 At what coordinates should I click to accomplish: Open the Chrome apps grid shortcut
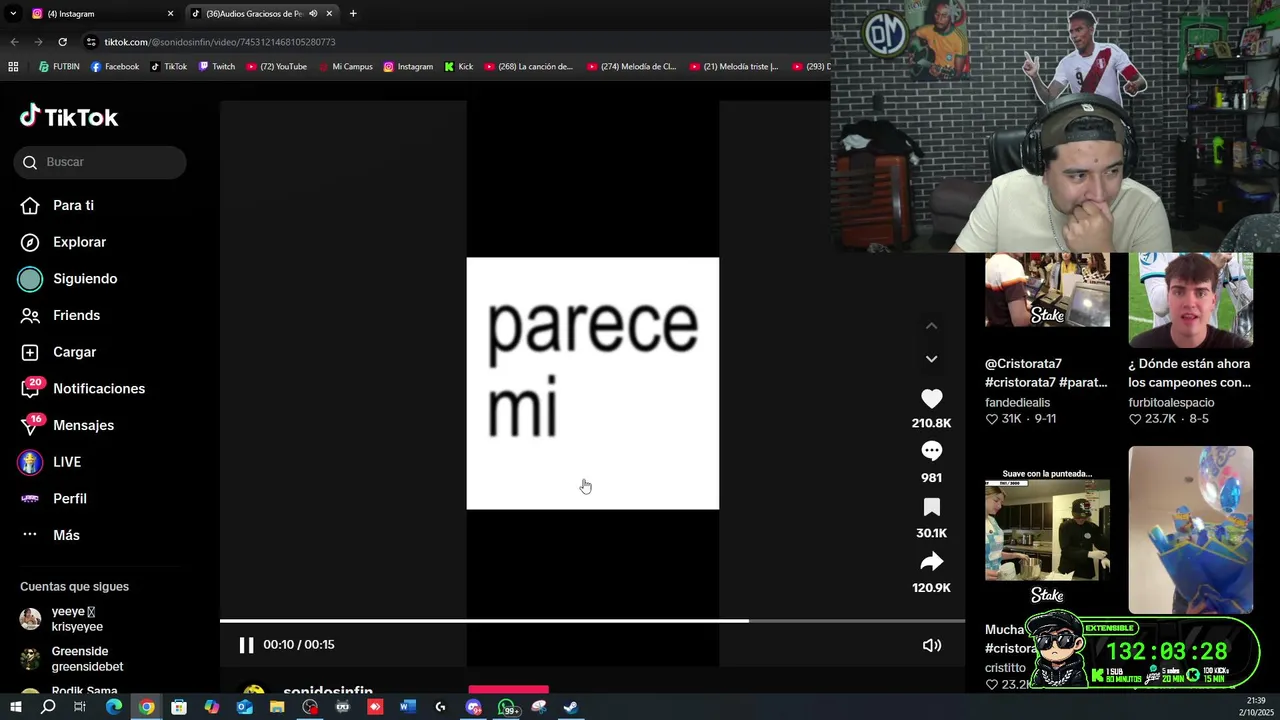13,67
